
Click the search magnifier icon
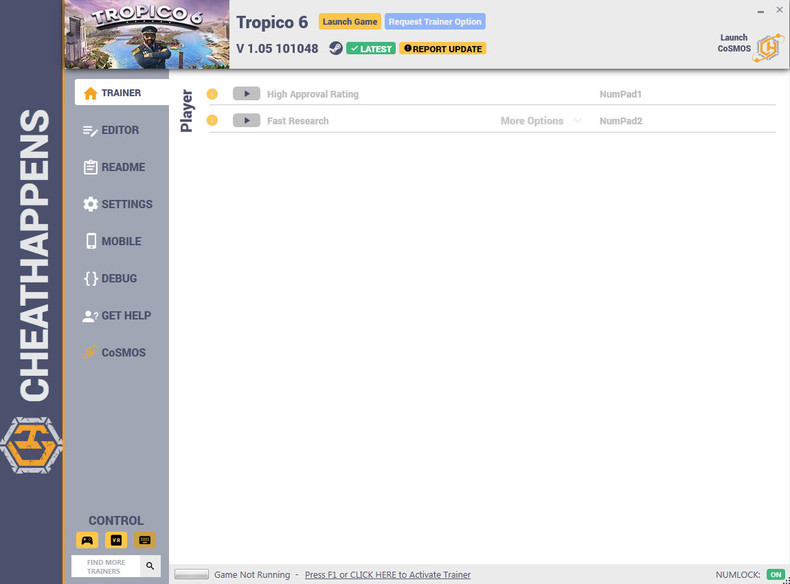pyautogui.click(x=150, y=566)
